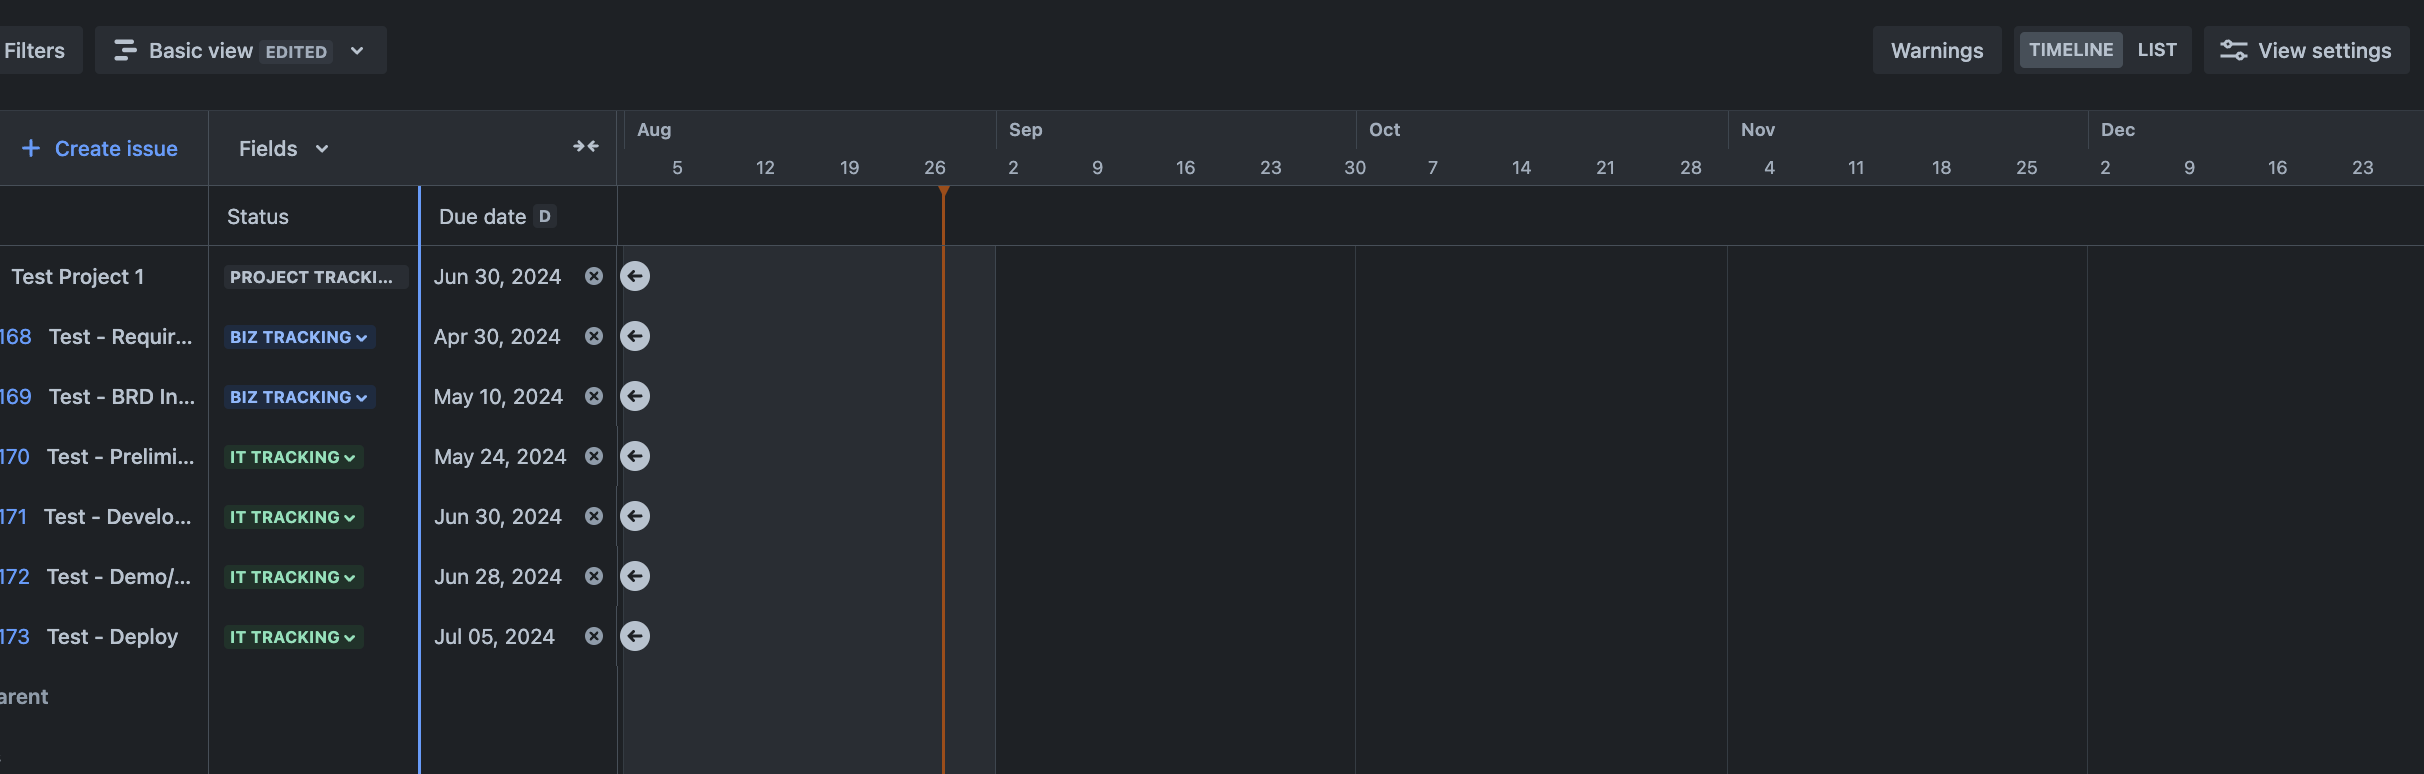
Task: Open issue link 173
Action: [15, 636]
